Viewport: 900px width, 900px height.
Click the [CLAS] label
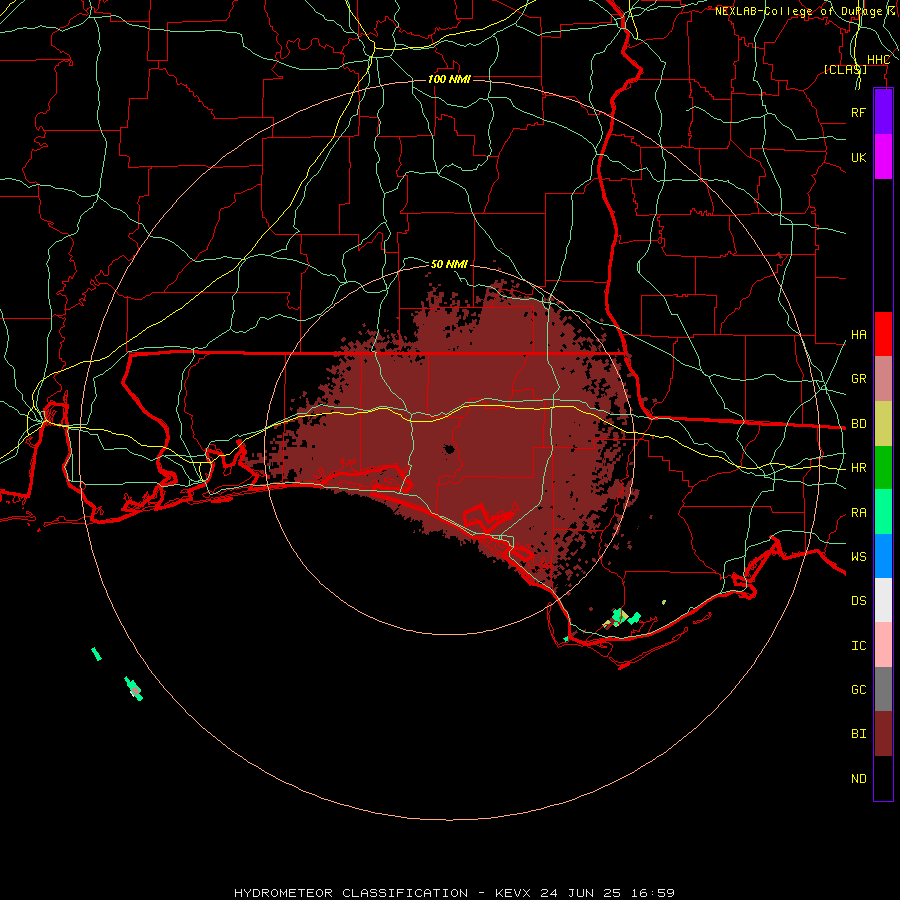pos(845,69)
